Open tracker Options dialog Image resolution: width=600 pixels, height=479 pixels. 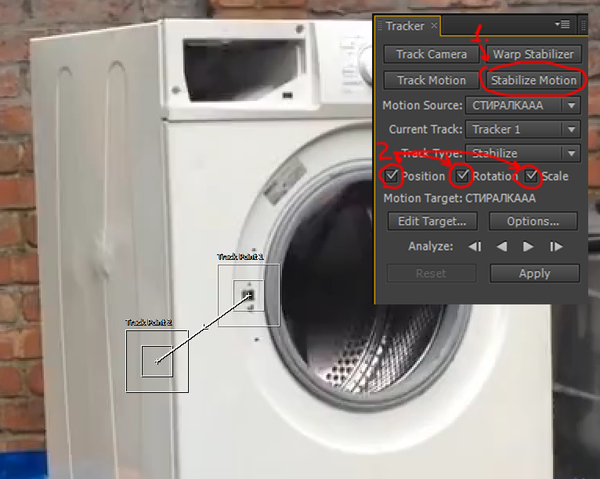(533, 221)
